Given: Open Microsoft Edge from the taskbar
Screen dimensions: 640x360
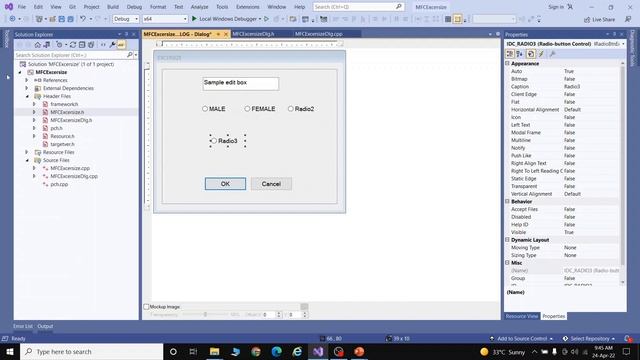Looking at the screenshot, I should (276, 351).
